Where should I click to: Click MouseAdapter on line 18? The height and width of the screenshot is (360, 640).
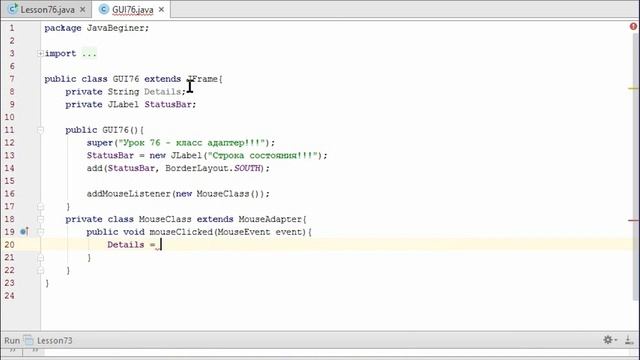[270, 219]
